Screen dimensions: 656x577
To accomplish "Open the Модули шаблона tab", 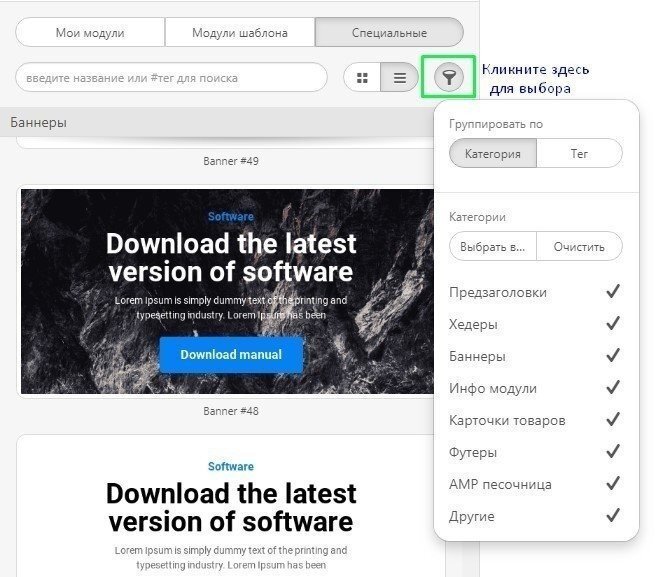I will click(240, 33).
